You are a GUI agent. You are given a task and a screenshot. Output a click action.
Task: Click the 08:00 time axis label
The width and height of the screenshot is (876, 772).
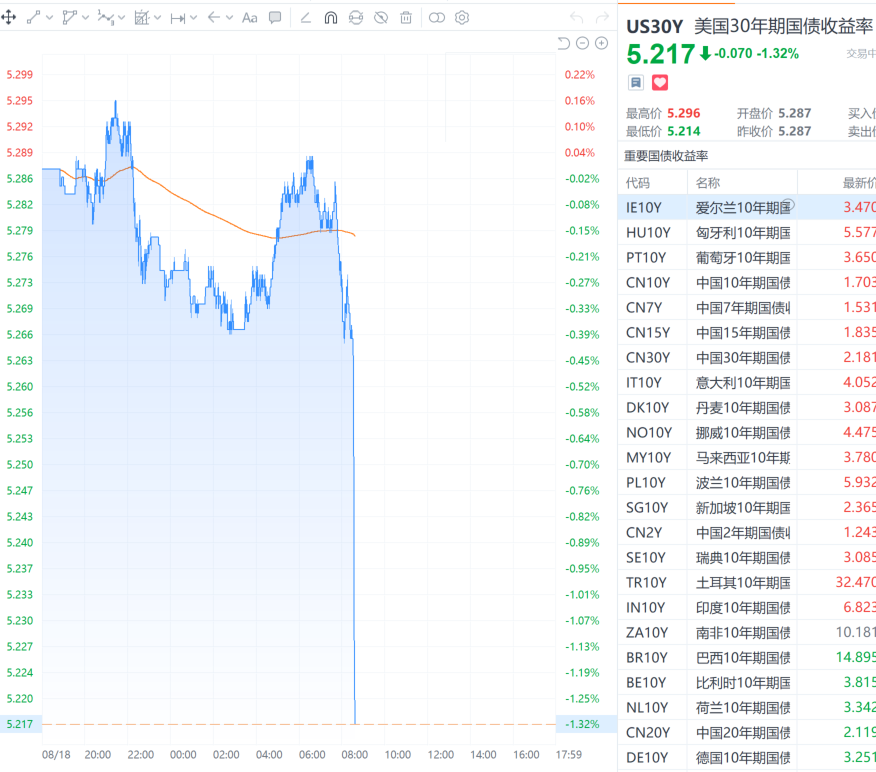click(355, 755)
